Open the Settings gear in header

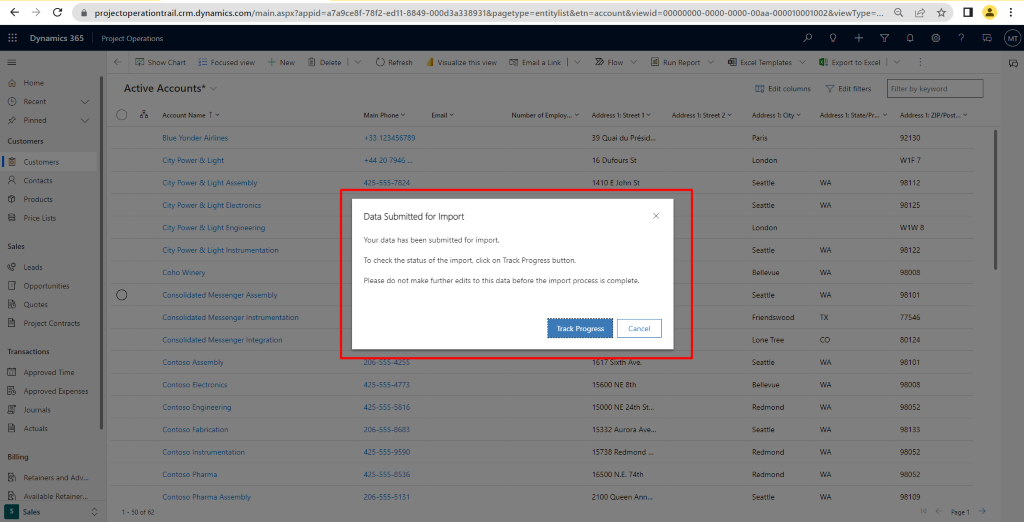(935, 38)
